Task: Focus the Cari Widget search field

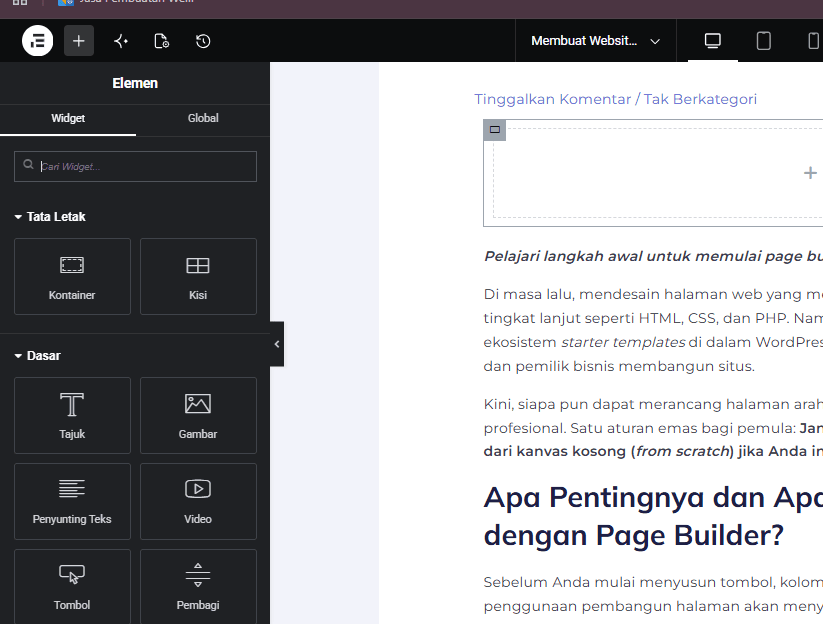Action: coord(135,166)
